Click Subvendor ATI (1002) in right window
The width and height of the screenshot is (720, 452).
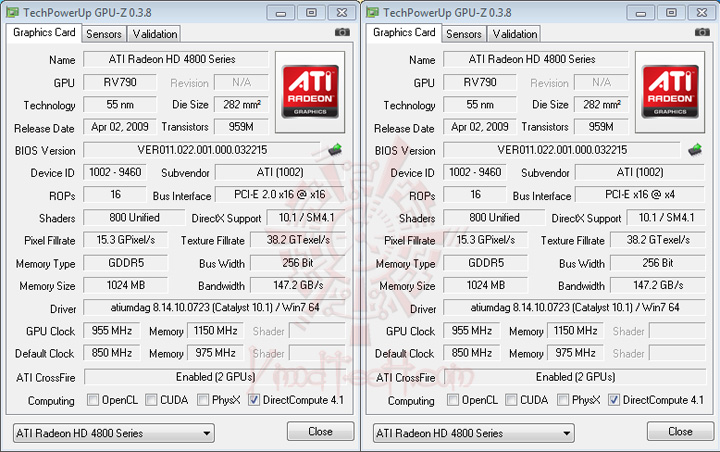click(x=640, y=172)
